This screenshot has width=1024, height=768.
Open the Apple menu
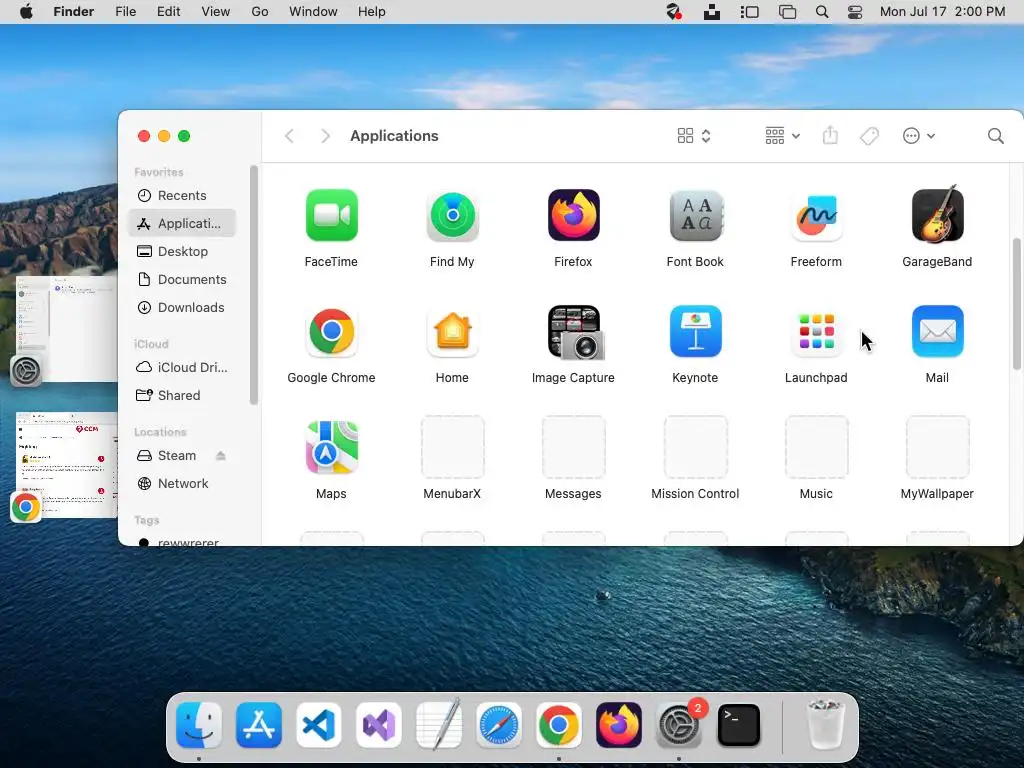point(26,12)
